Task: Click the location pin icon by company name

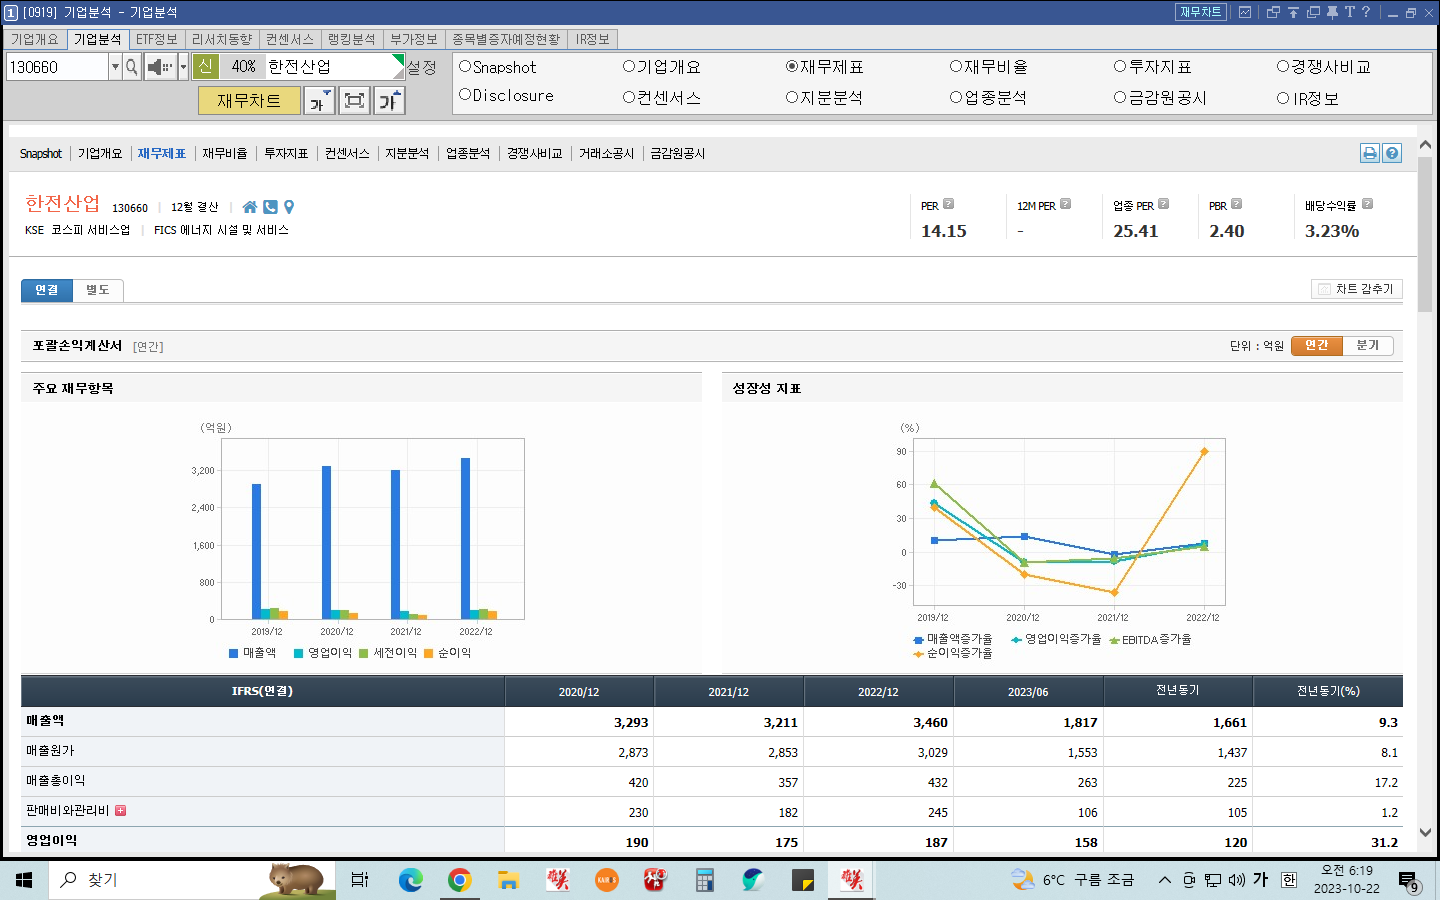Action: point(289,207)
